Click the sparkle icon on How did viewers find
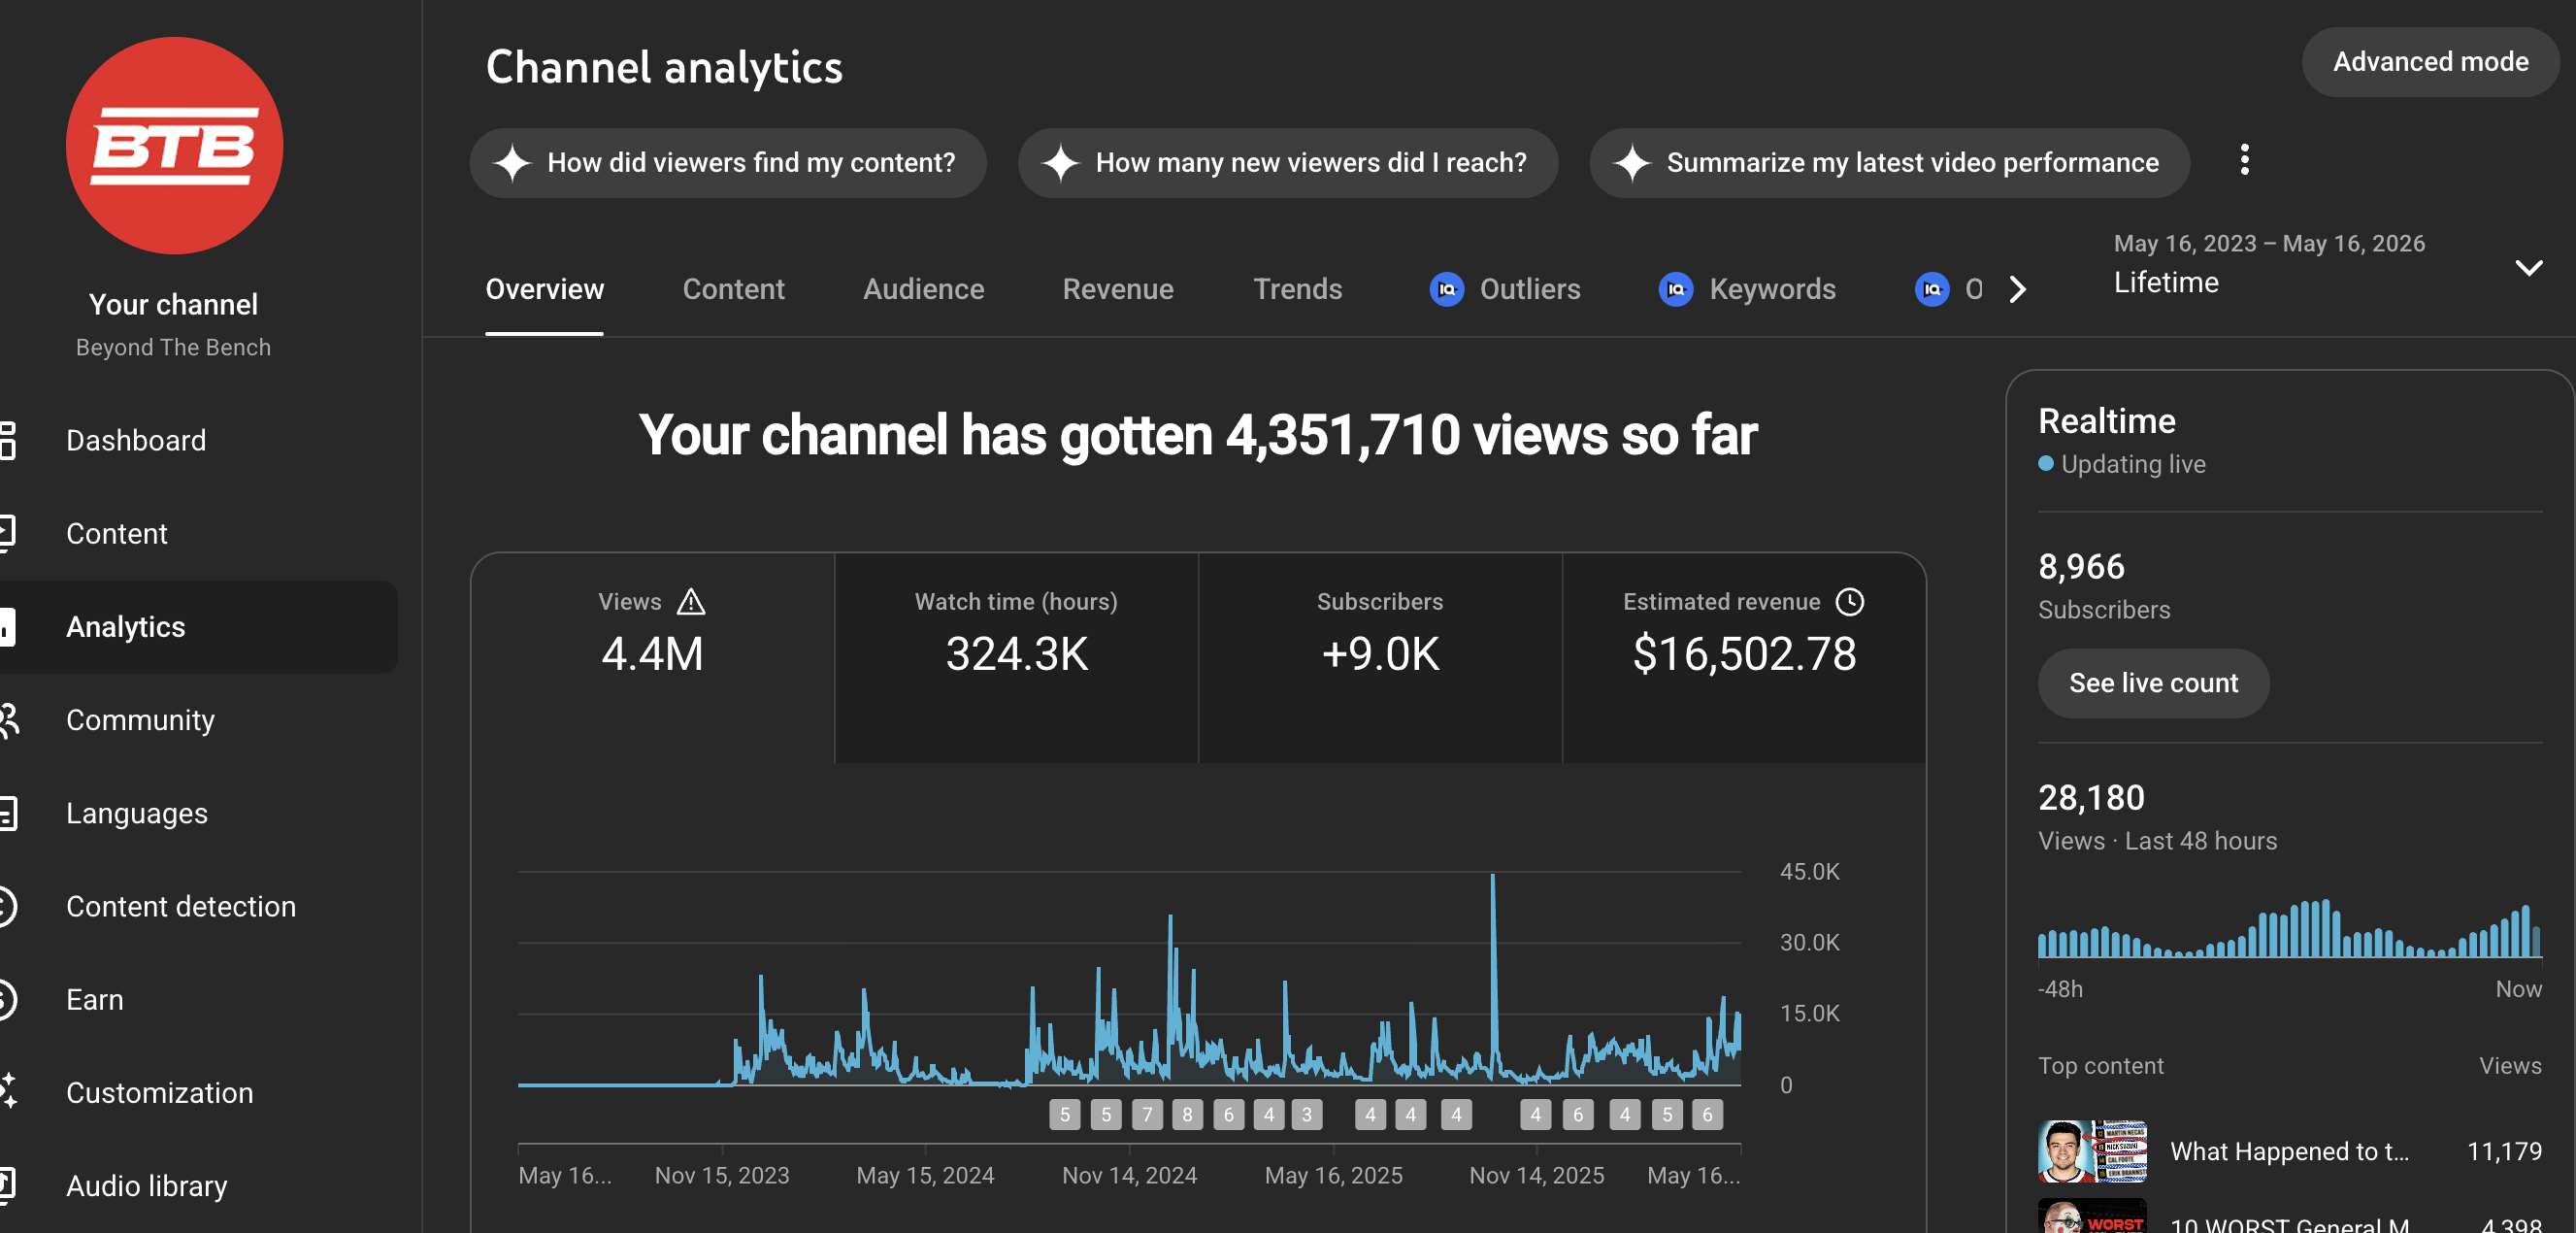The image size is (2576, 1233). point(512,163)
